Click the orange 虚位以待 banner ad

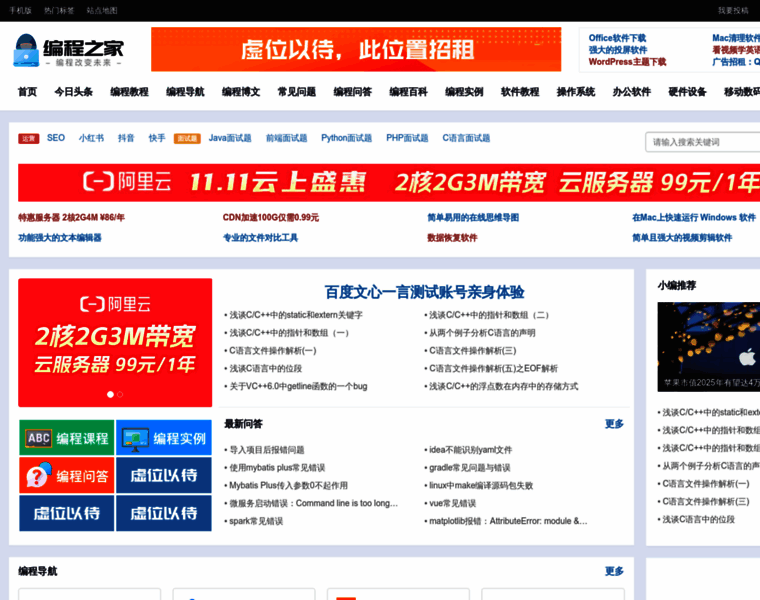pos(356,49)
